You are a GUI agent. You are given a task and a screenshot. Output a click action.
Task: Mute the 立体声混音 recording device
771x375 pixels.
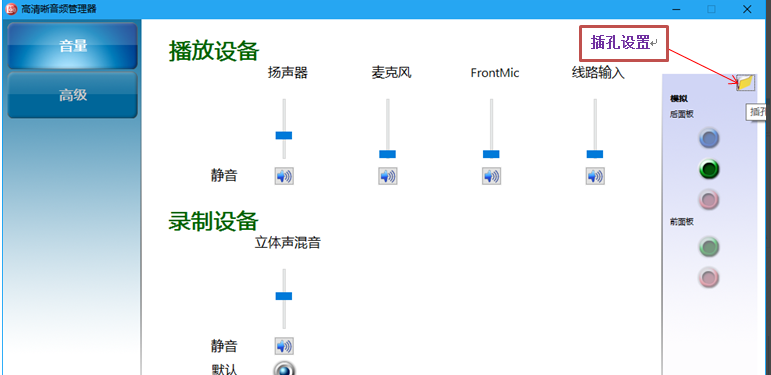[x=284, y=346]
